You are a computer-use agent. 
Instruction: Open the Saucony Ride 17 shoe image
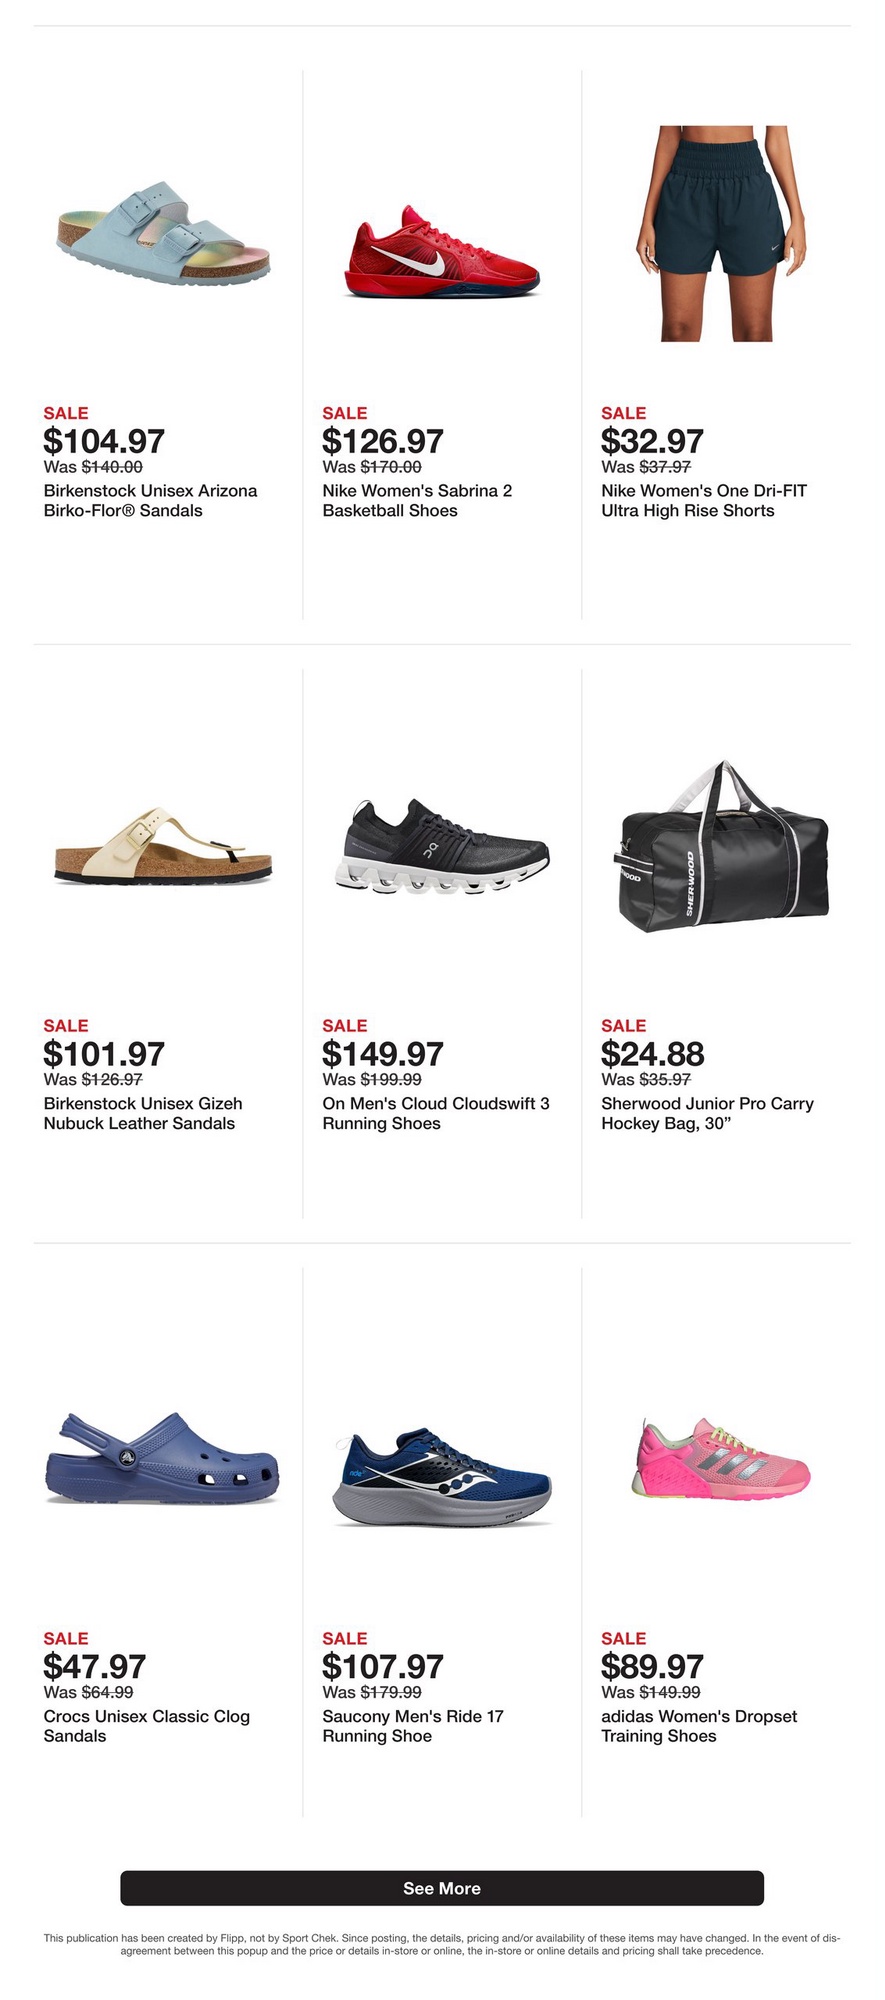click(442, 1476)
